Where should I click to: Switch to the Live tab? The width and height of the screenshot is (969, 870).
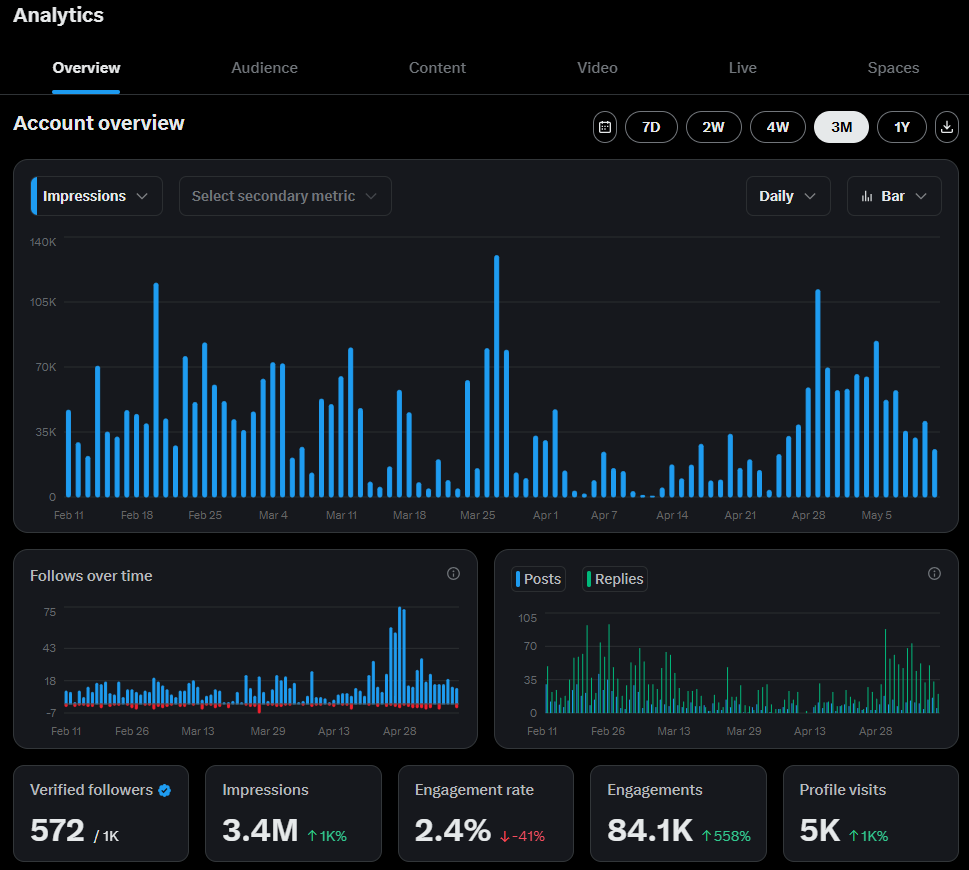pos(742,68)
